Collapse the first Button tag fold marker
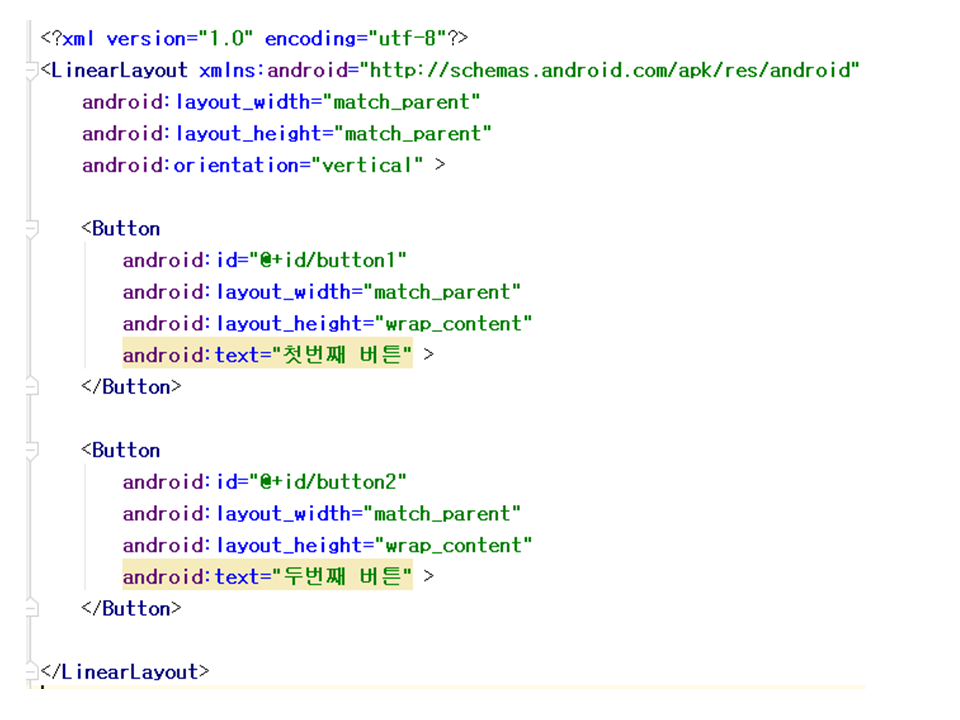960x720 pixels. (x=32, y=229)
